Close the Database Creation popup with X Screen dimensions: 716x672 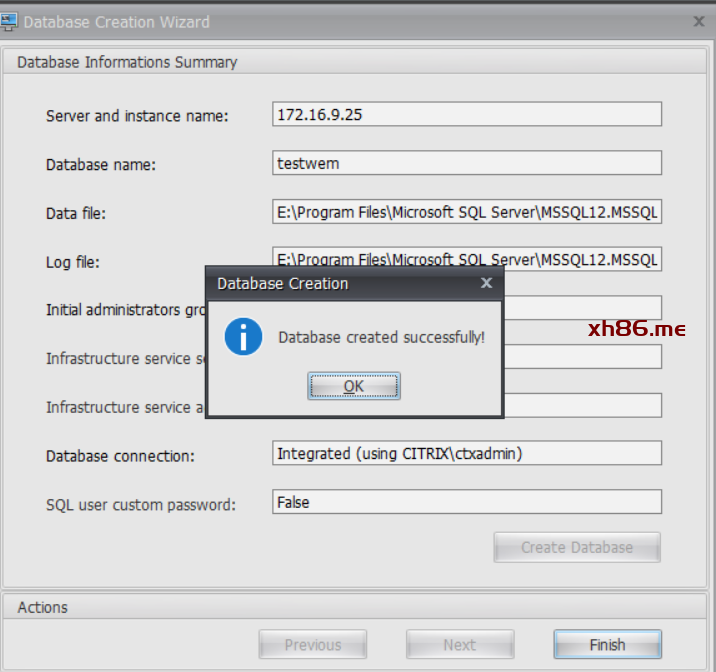[x=486, y=283]
